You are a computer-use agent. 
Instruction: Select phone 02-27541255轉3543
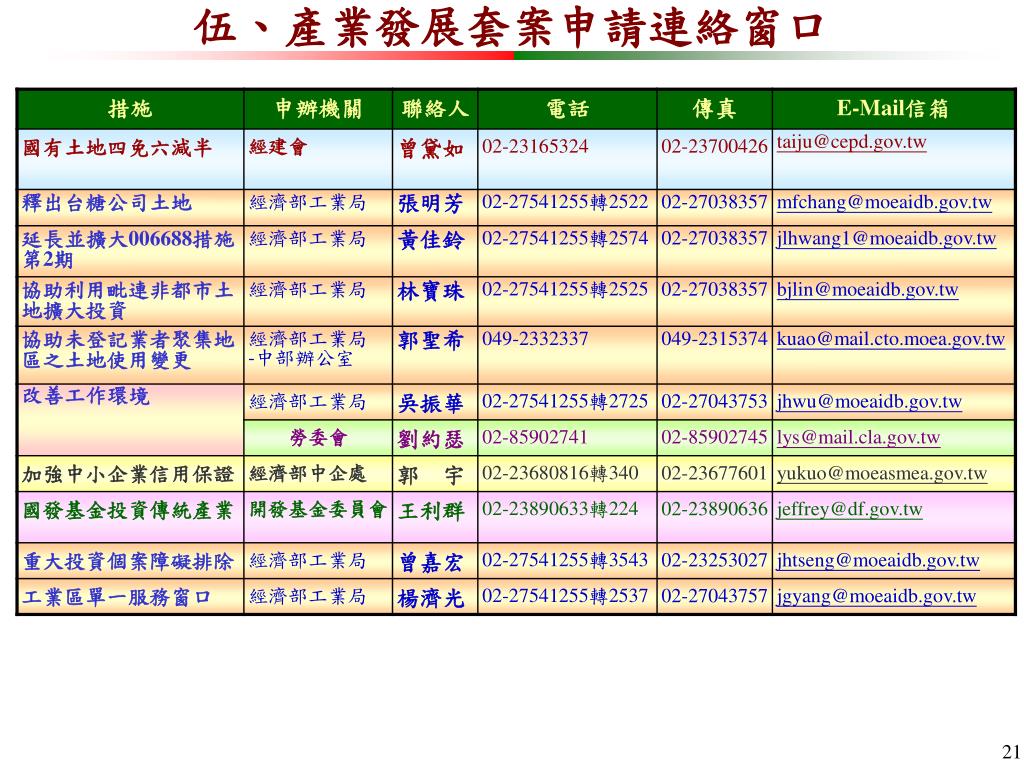565,560
